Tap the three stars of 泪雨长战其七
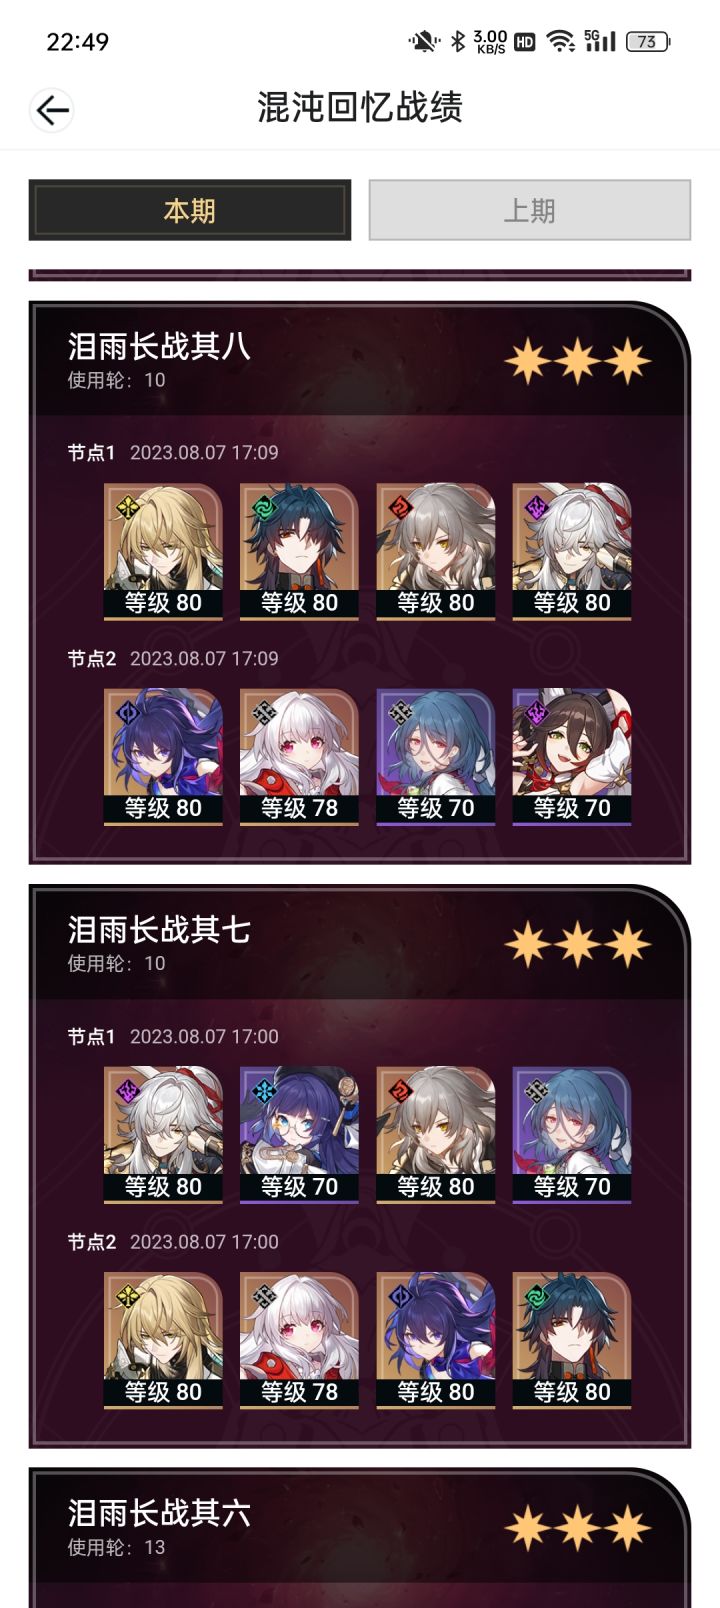 tap(578, 944)
